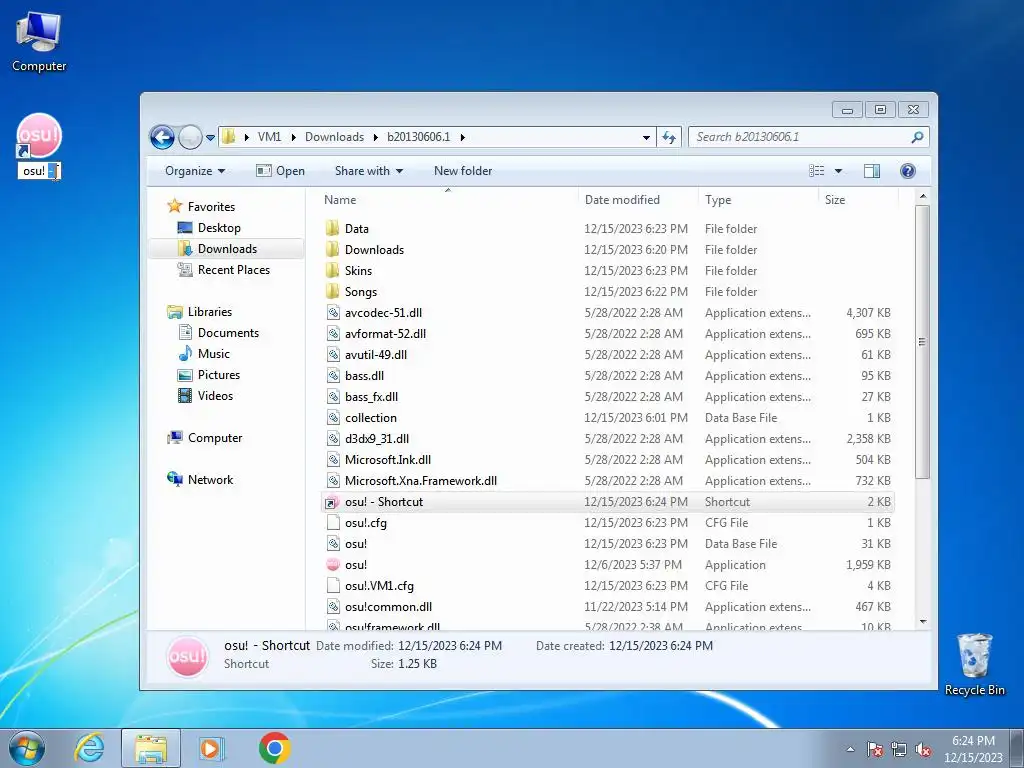Select the osu! - Shortcut file row
This screenshot has width=1024, height=768.
pyautogui.click(x=607, y=502)
